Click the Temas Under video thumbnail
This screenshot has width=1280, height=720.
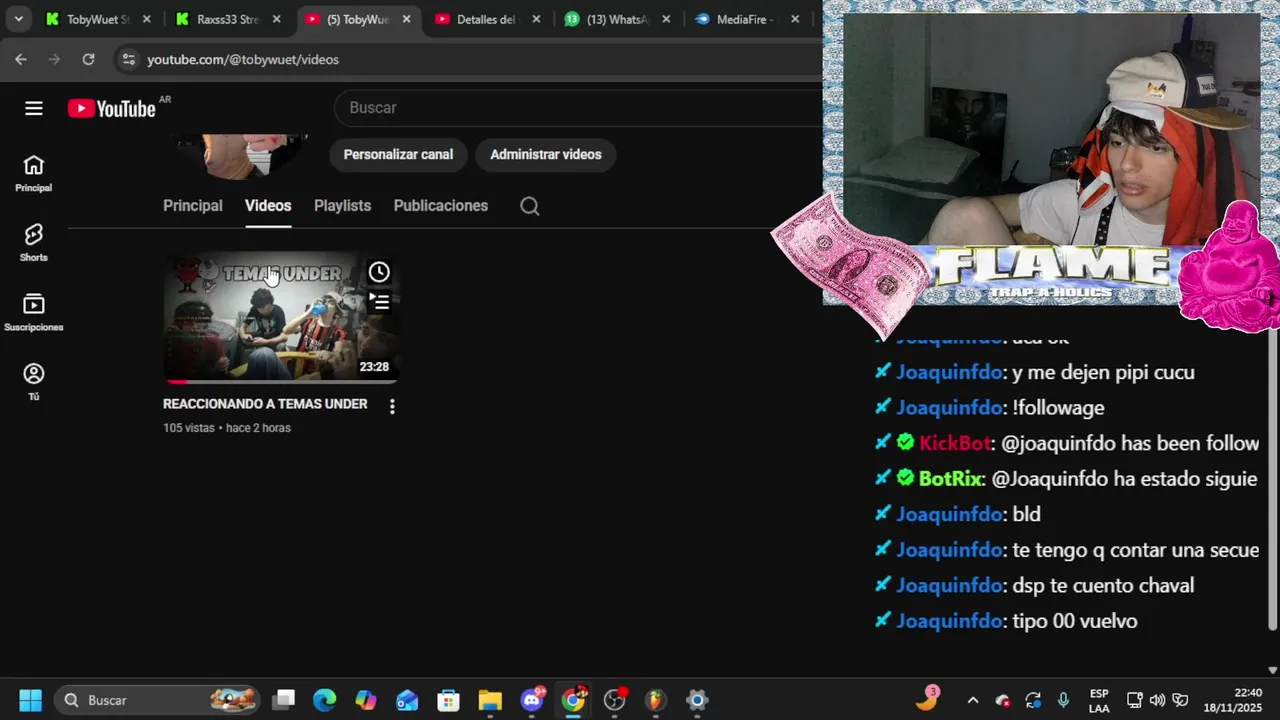point(281,318)
